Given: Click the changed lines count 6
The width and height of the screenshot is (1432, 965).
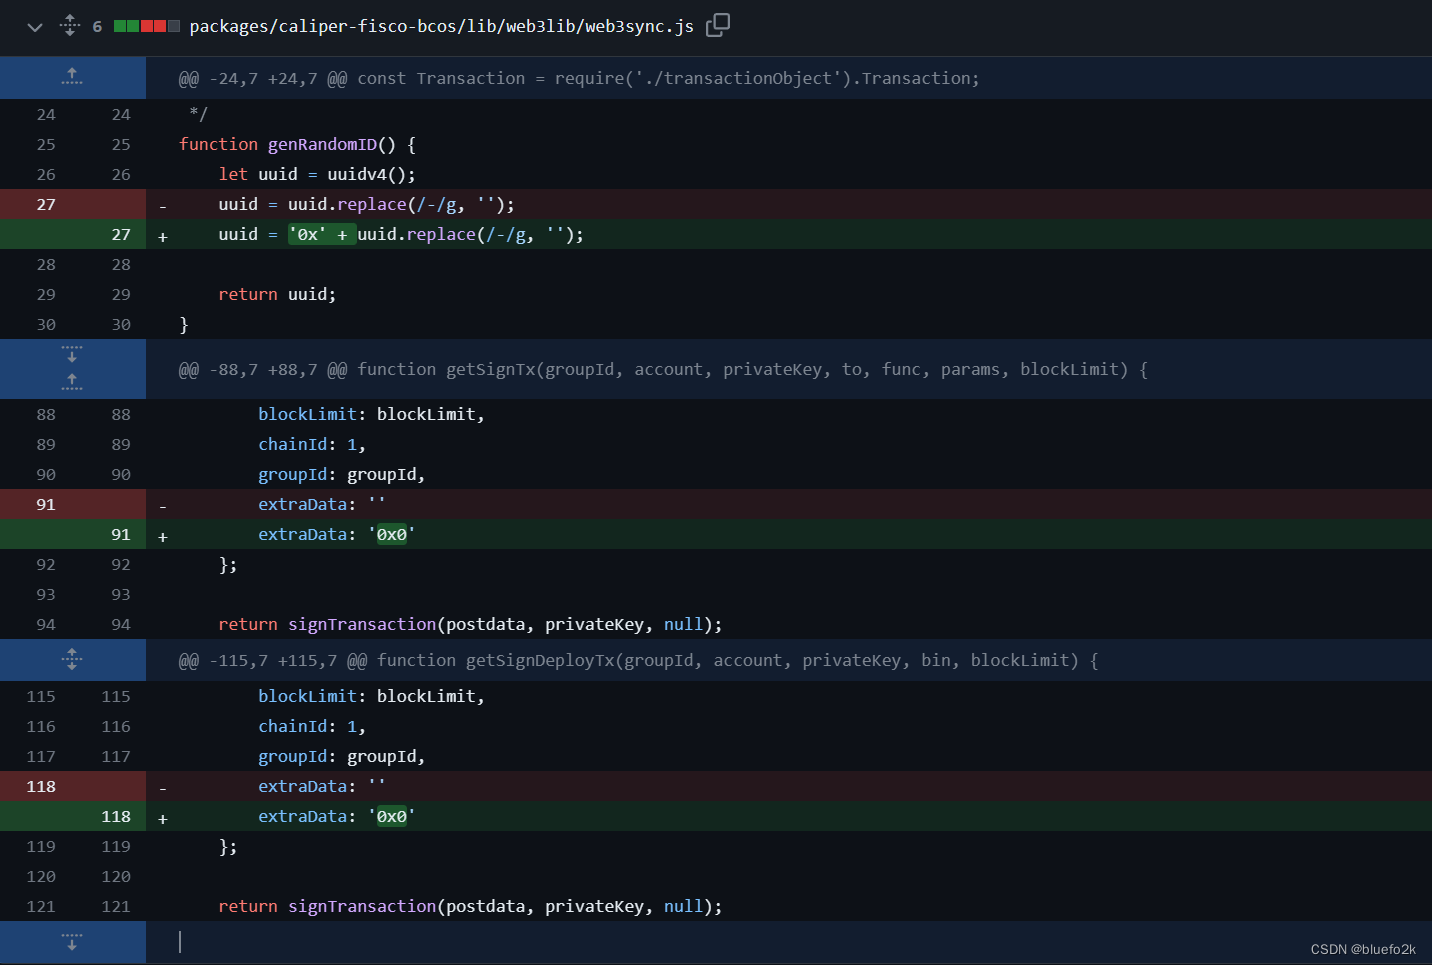Looking at the screenshot, I should (97, 26).
